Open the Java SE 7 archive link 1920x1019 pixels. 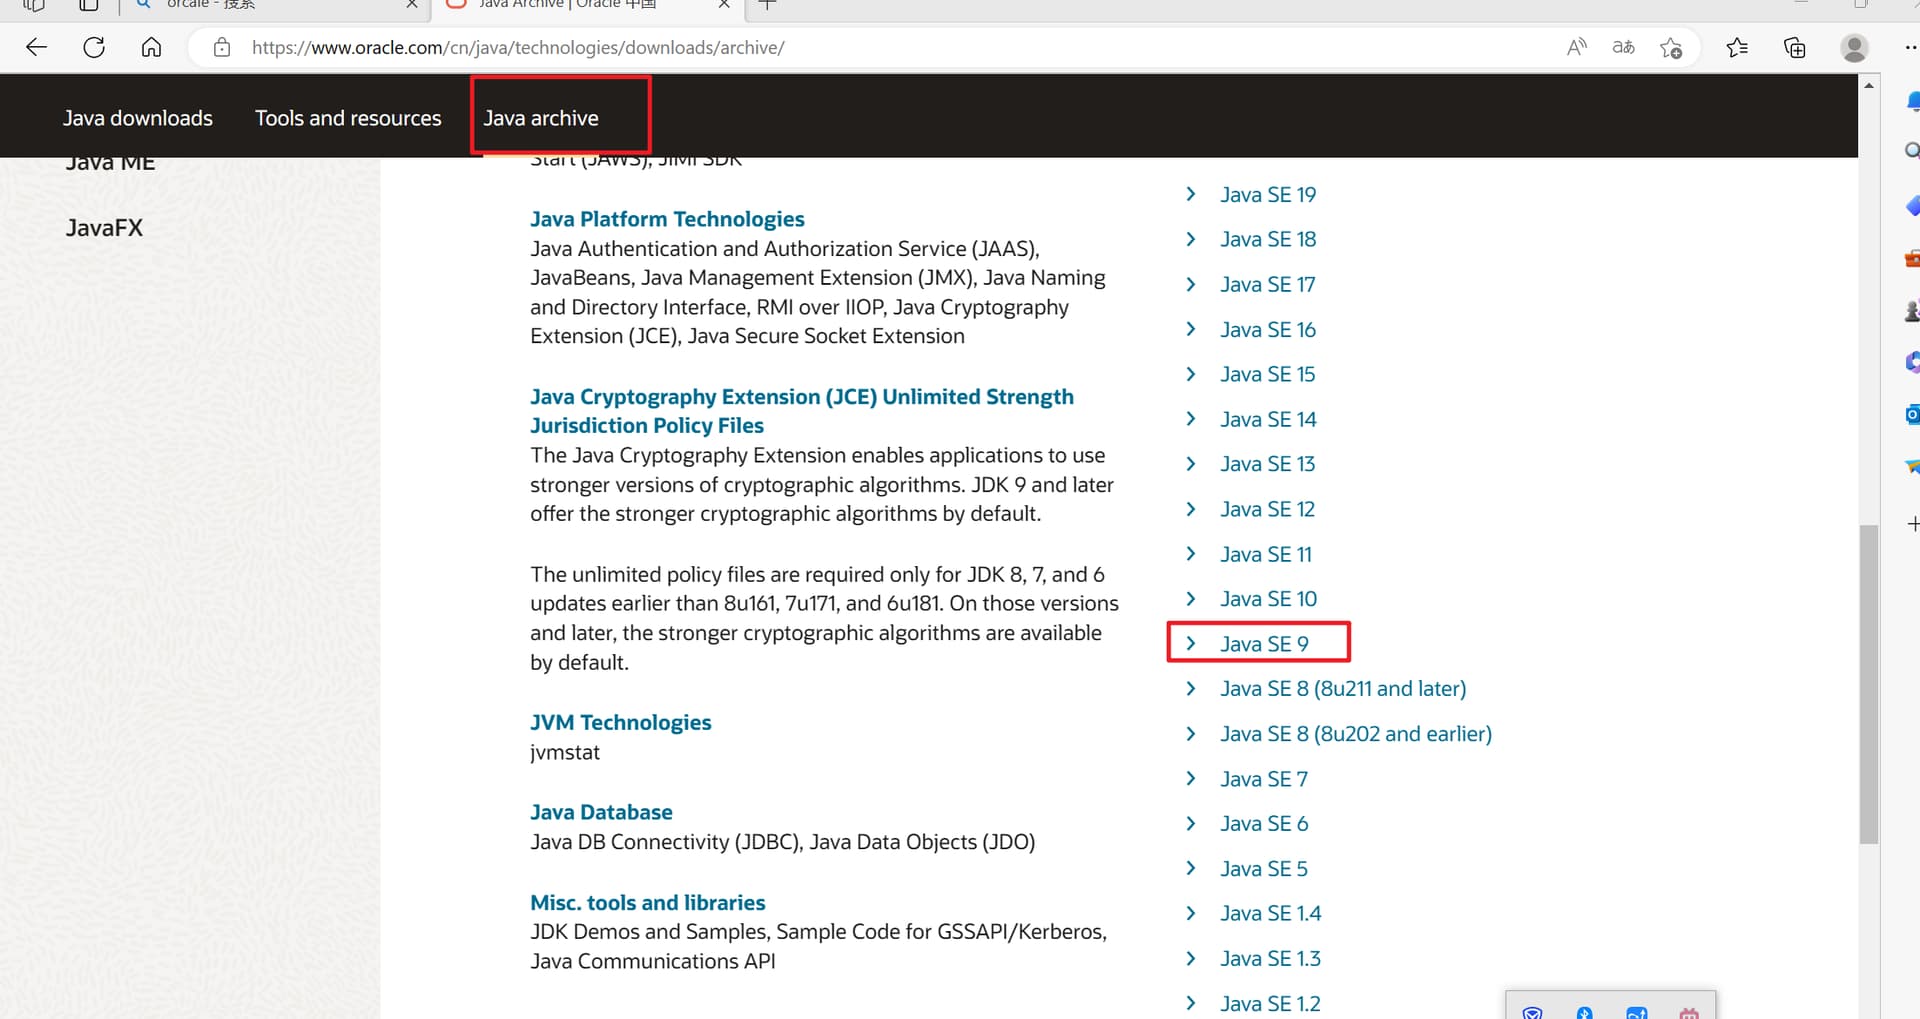tap(1264, 779)
